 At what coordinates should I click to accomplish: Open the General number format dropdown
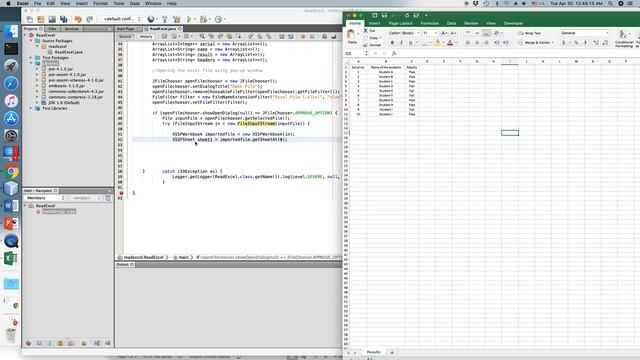[x=584, y=33]
